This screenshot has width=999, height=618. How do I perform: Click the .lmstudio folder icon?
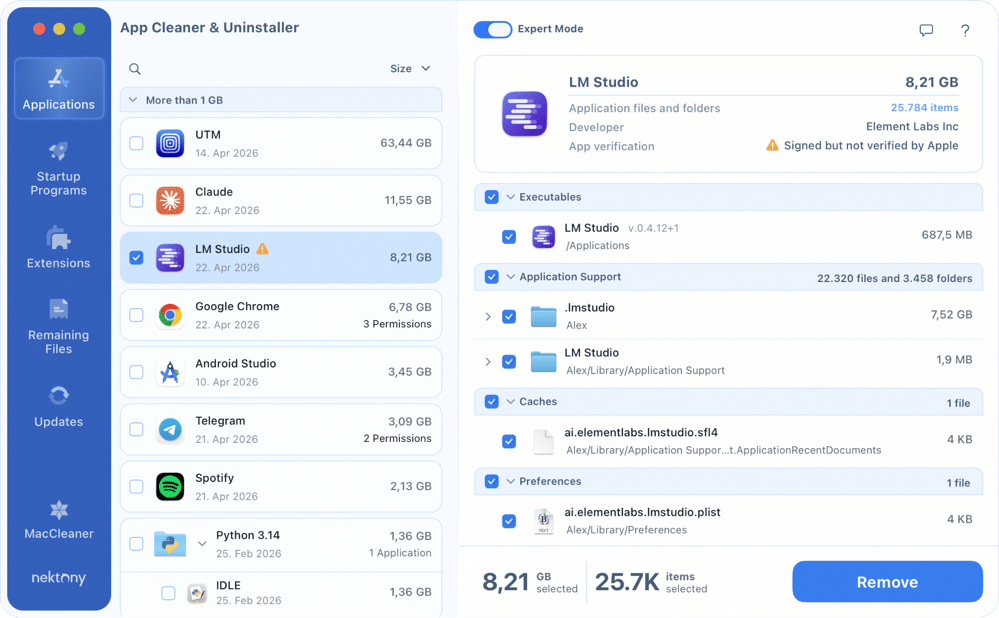click(543, 316)
